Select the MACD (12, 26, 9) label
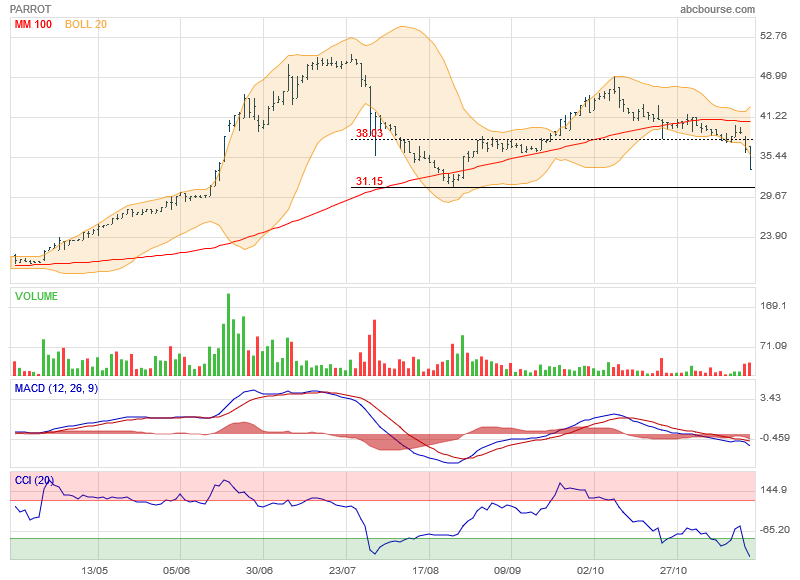This screenshot has width=800, height=580. (56, 389)
